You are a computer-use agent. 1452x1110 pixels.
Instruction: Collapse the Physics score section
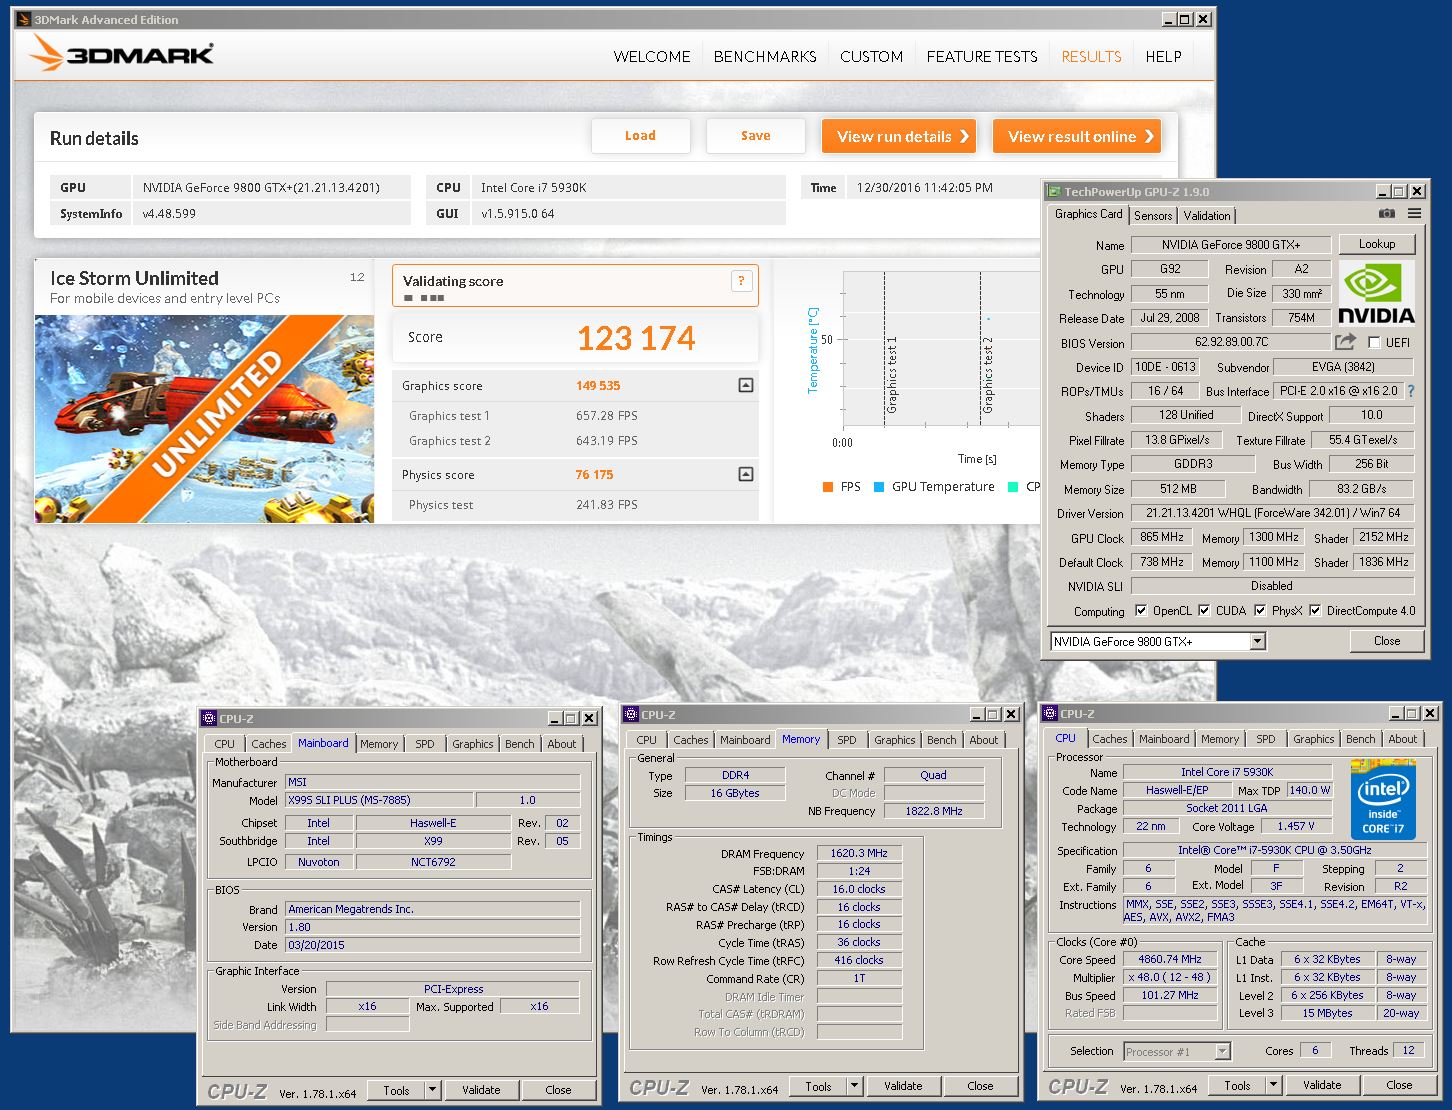[746, 474]
